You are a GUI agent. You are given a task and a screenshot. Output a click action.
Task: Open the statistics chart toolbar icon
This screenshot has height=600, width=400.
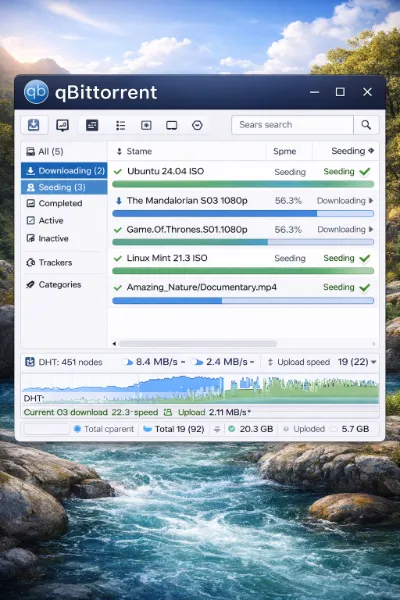[62, 125]
